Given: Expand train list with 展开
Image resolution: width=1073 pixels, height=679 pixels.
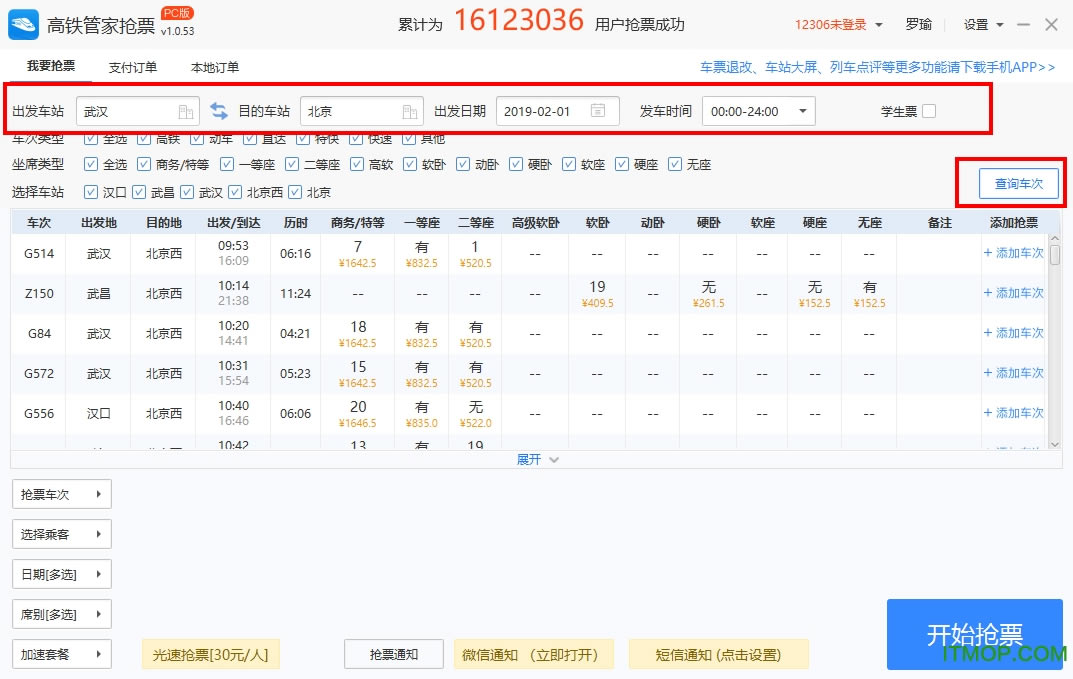Looking at the screenshot, I should click(536, 459).
